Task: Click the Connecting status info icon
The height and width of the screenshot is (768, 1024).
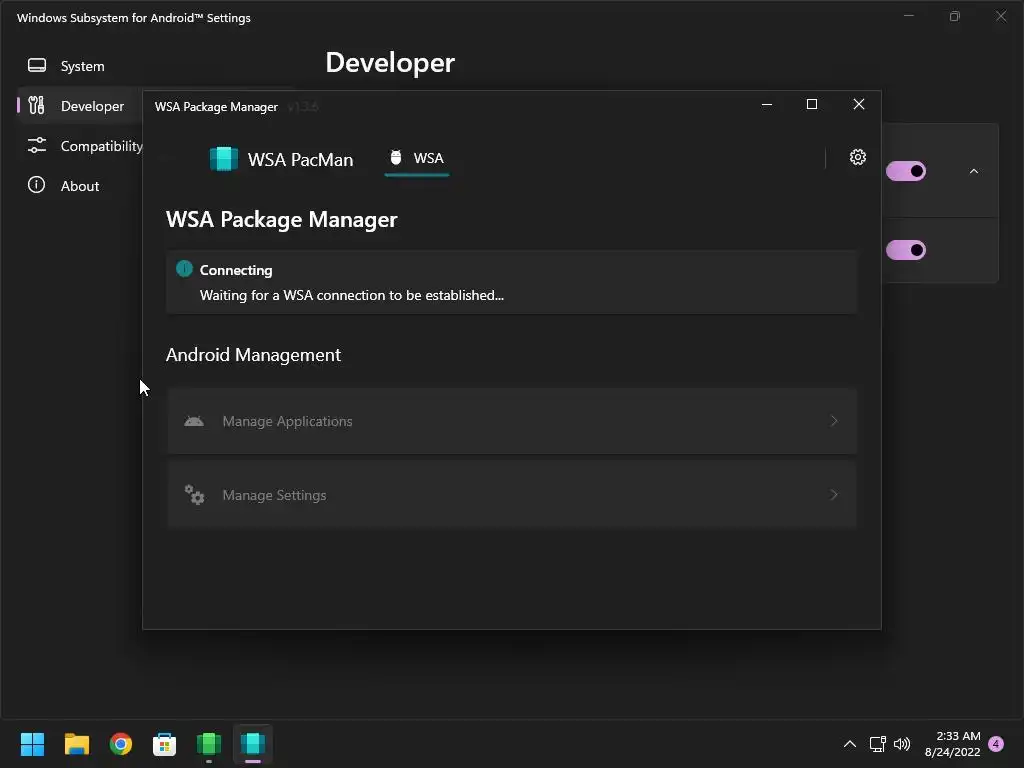Action: (x=184, y=269)
